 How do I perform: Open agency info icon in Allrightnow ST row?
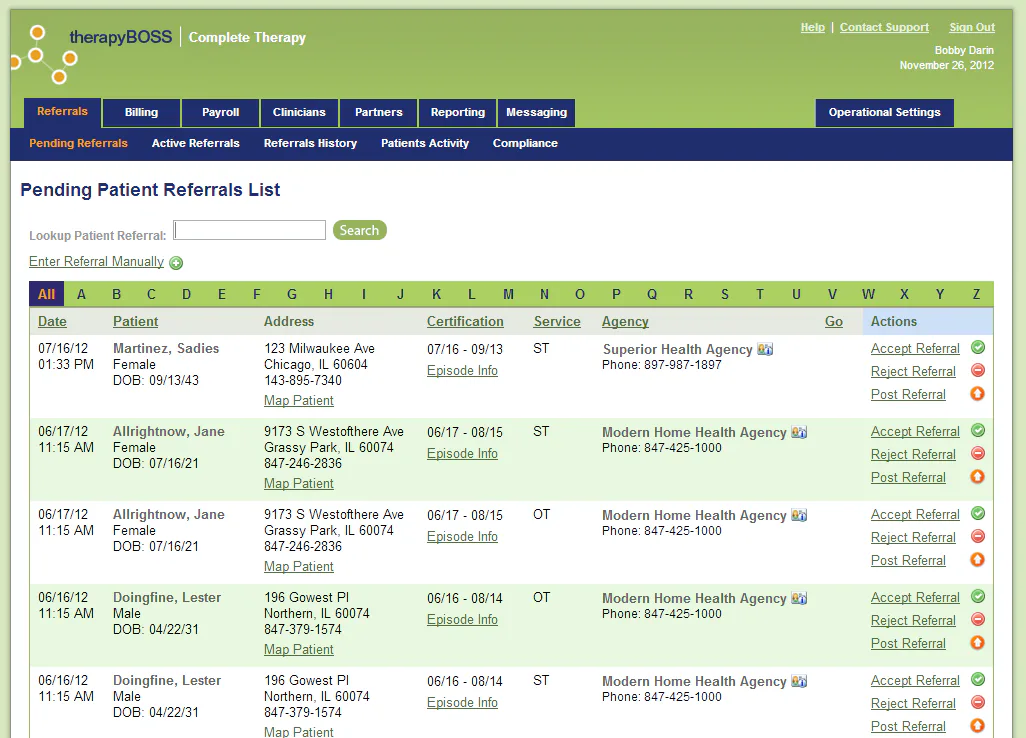pos(799,432)
